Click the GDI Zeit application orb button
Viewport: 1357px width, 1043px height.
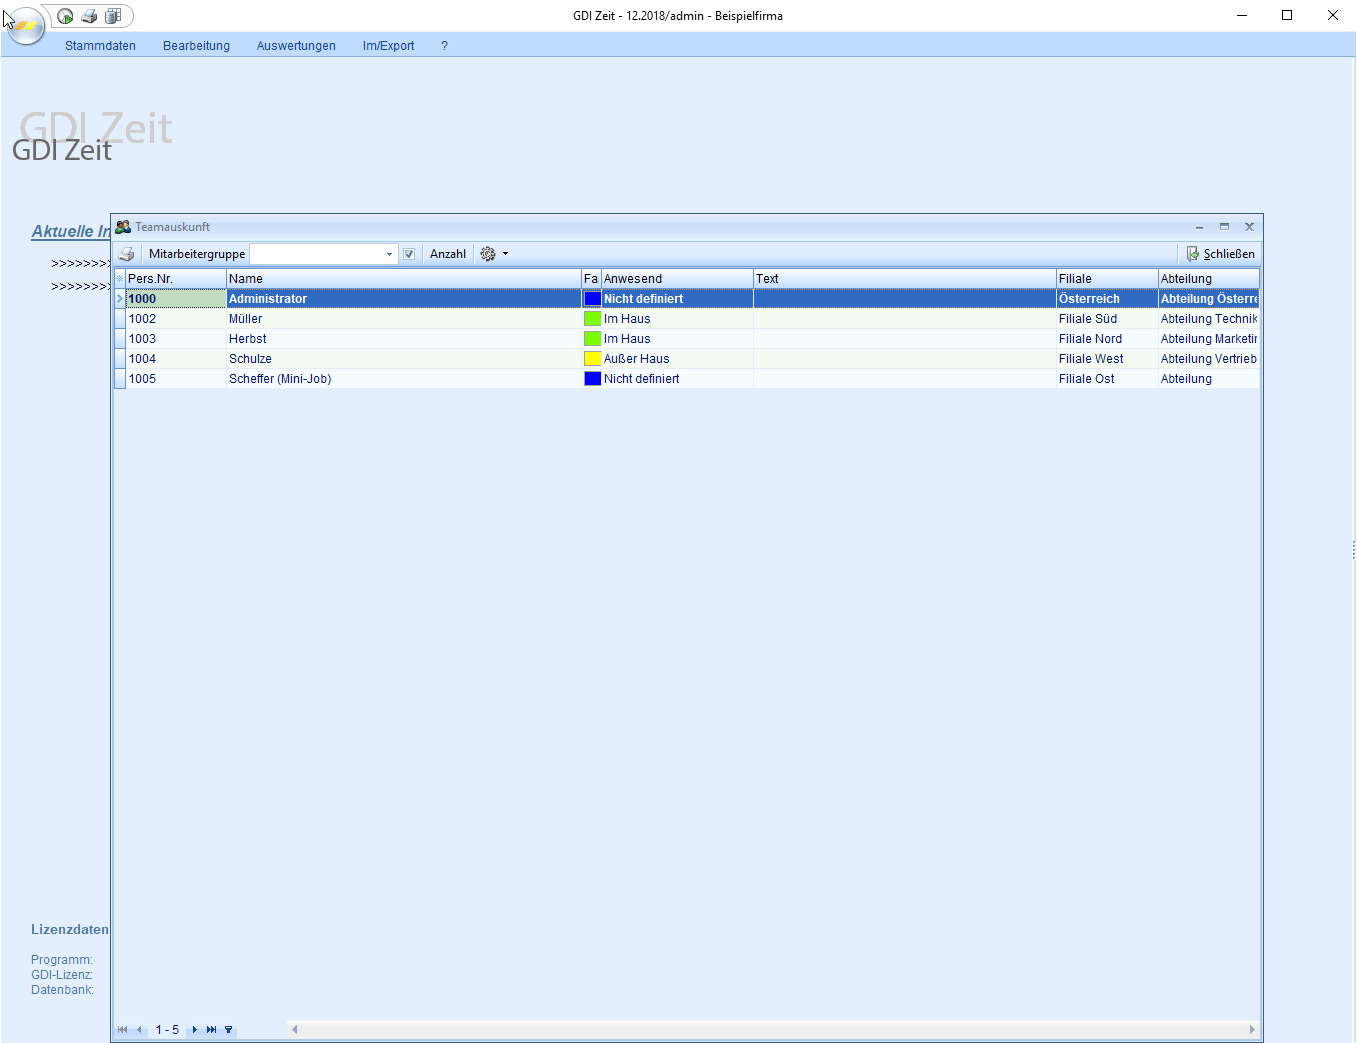pos(25,25)
